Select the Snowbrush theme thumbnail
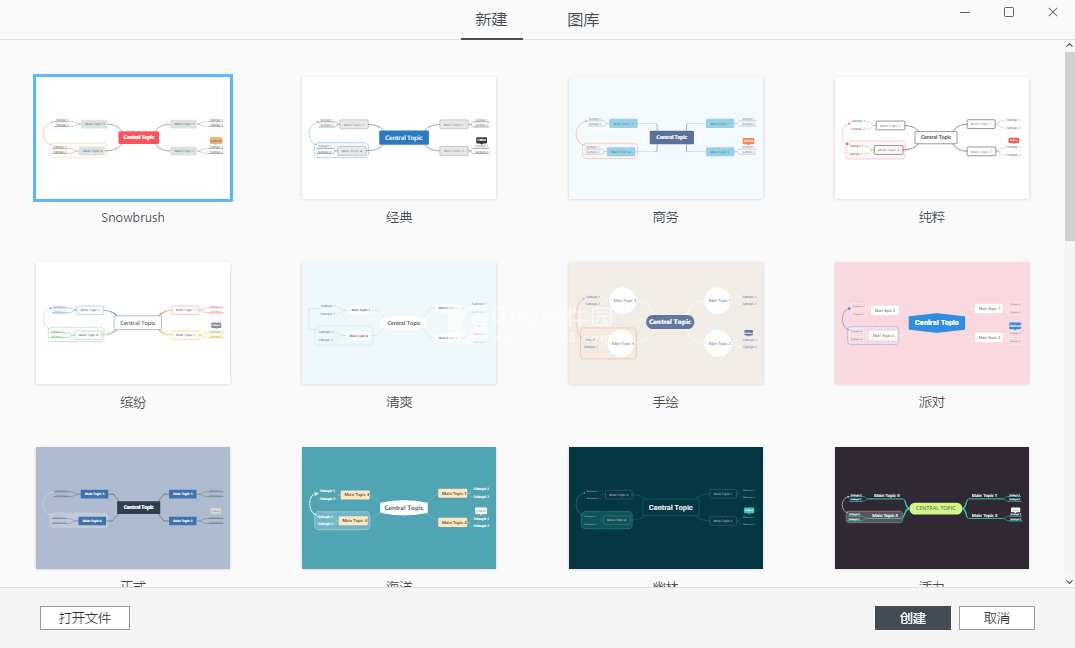Image resolution: width=1075 pixels, height=648 pixels. pos(133,138)
